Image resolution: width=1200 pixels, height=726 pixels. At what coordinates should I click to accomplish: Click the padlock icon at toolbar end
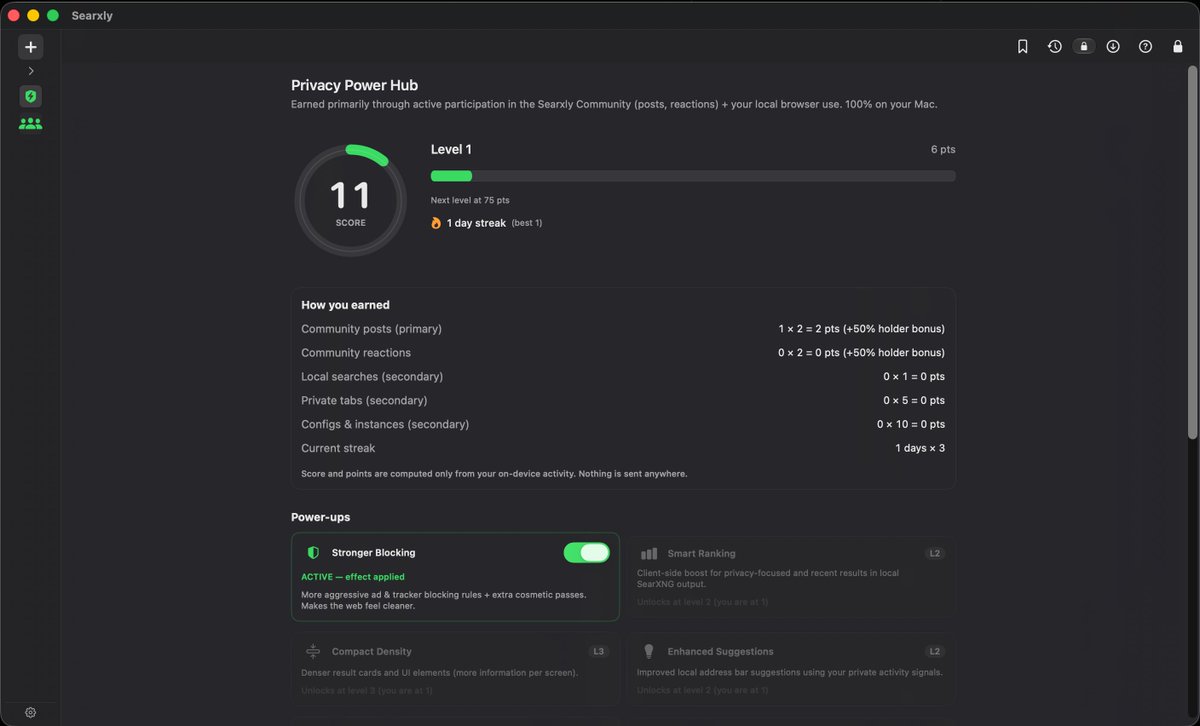(x=1177, y=46)
